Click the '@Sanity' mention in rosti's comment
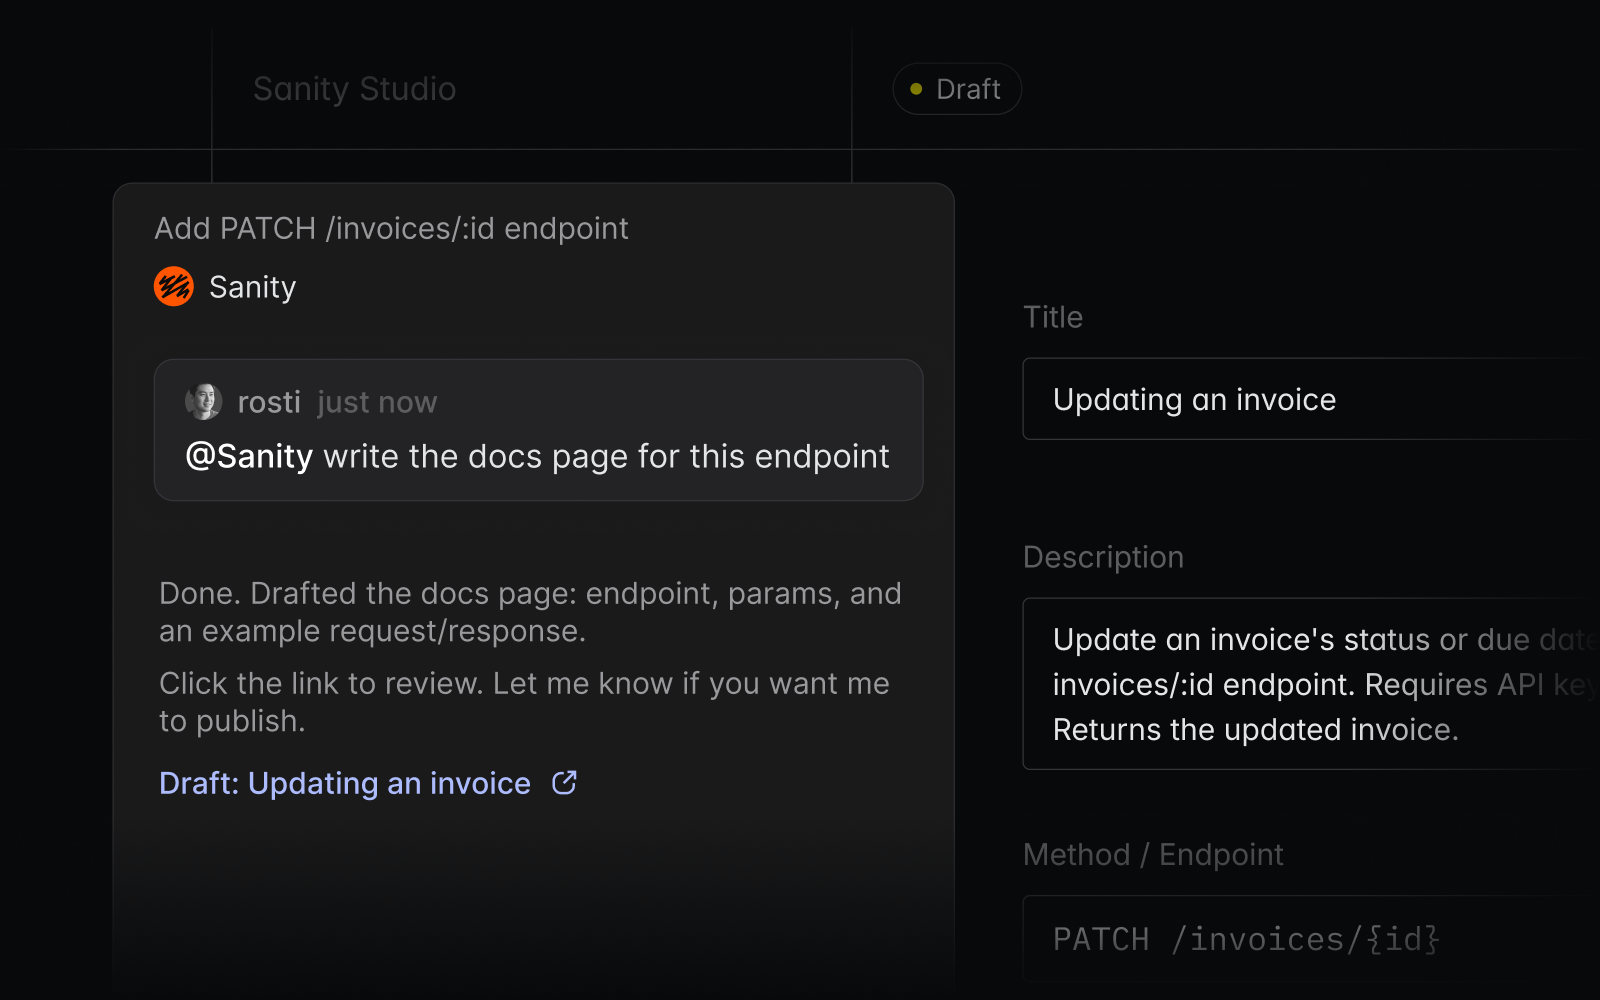The height and width of the screenshot is (1000, 1600). point(250,457)
